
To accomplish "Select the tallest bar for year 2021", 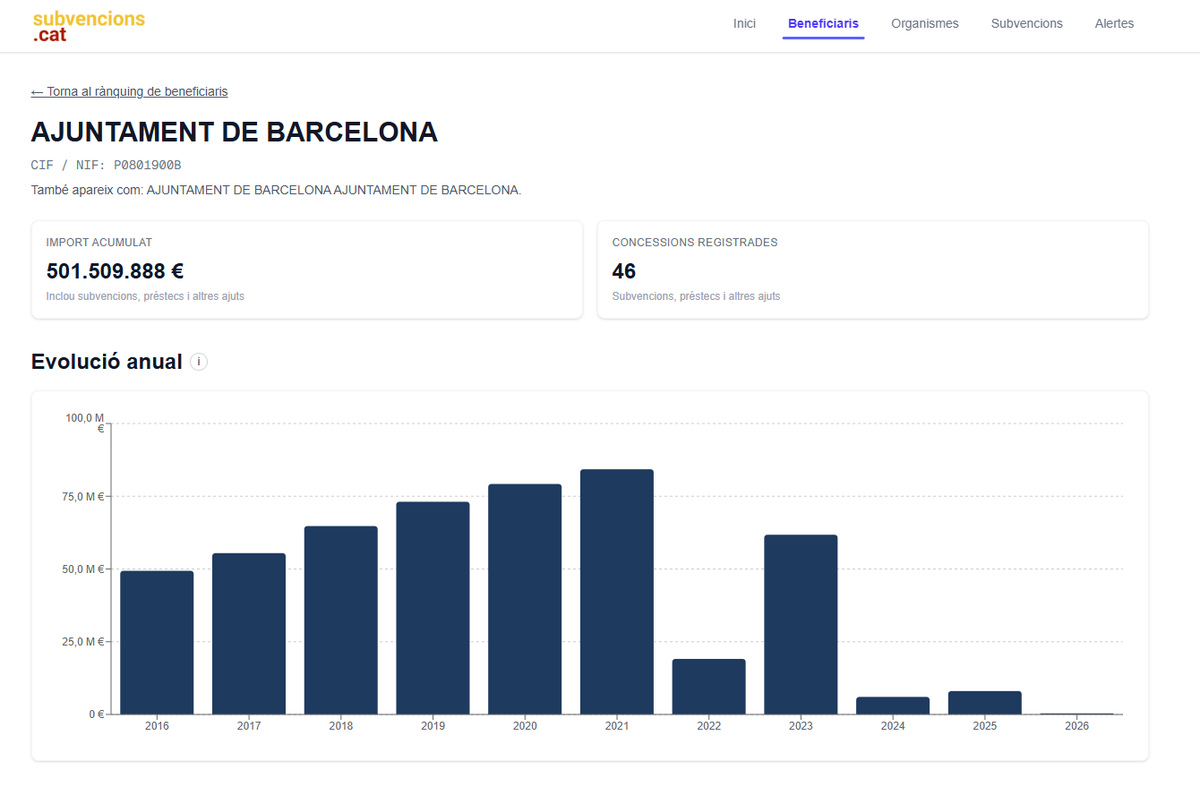I will pos(617,590).
